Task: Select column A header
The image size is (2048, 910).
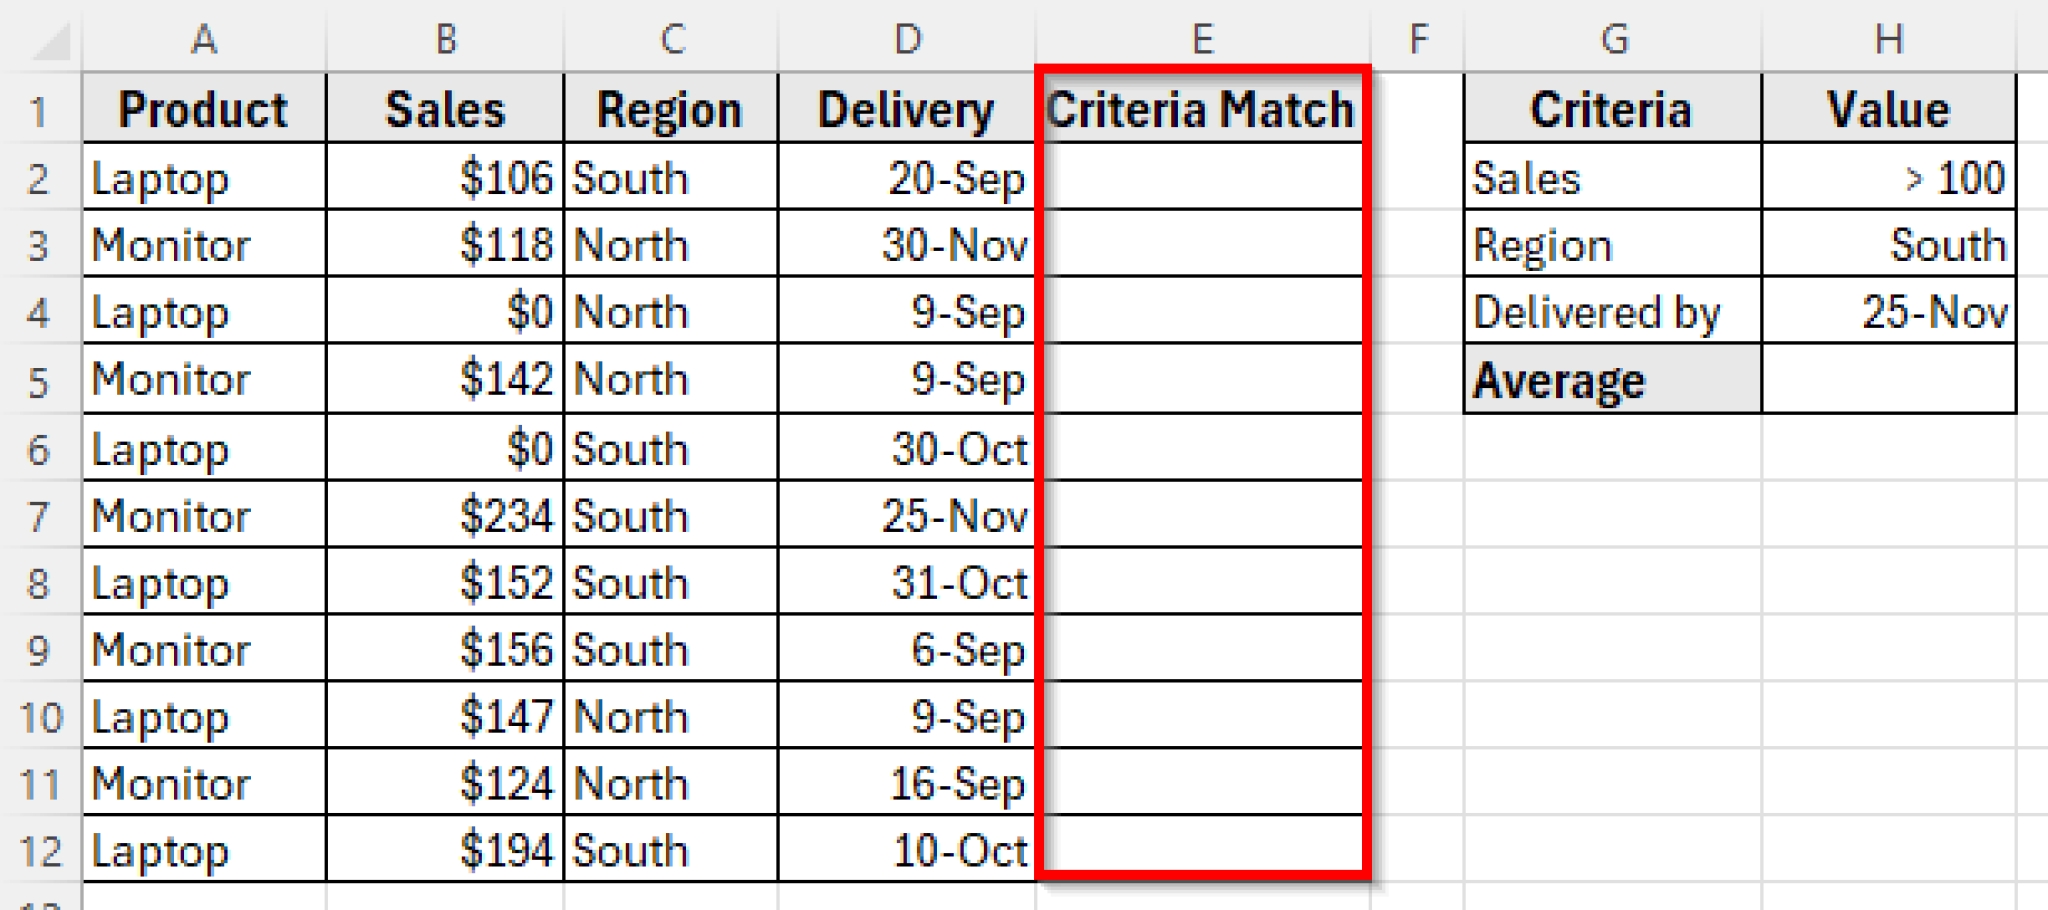Action: pos(203,40)
